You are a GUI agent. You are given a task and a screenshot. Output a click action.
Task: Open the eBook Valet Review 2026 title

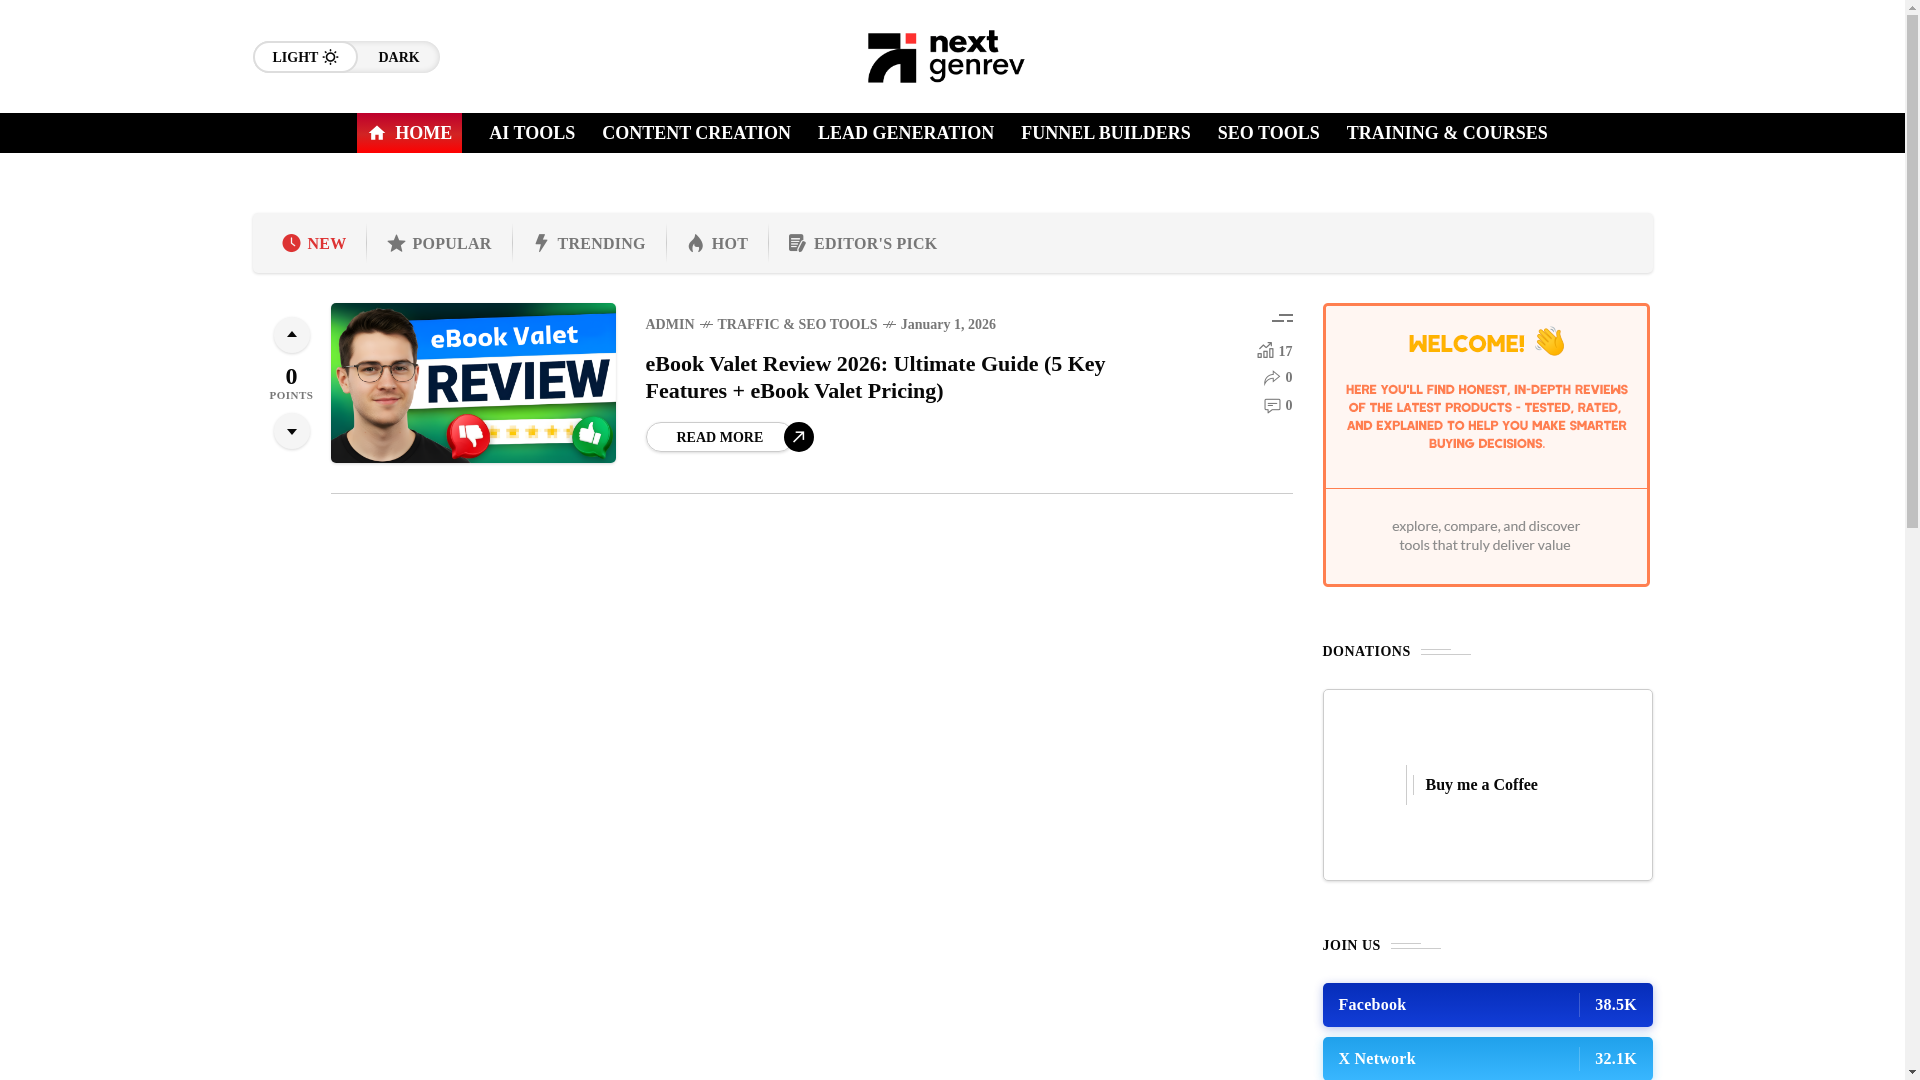click(876, 377)
